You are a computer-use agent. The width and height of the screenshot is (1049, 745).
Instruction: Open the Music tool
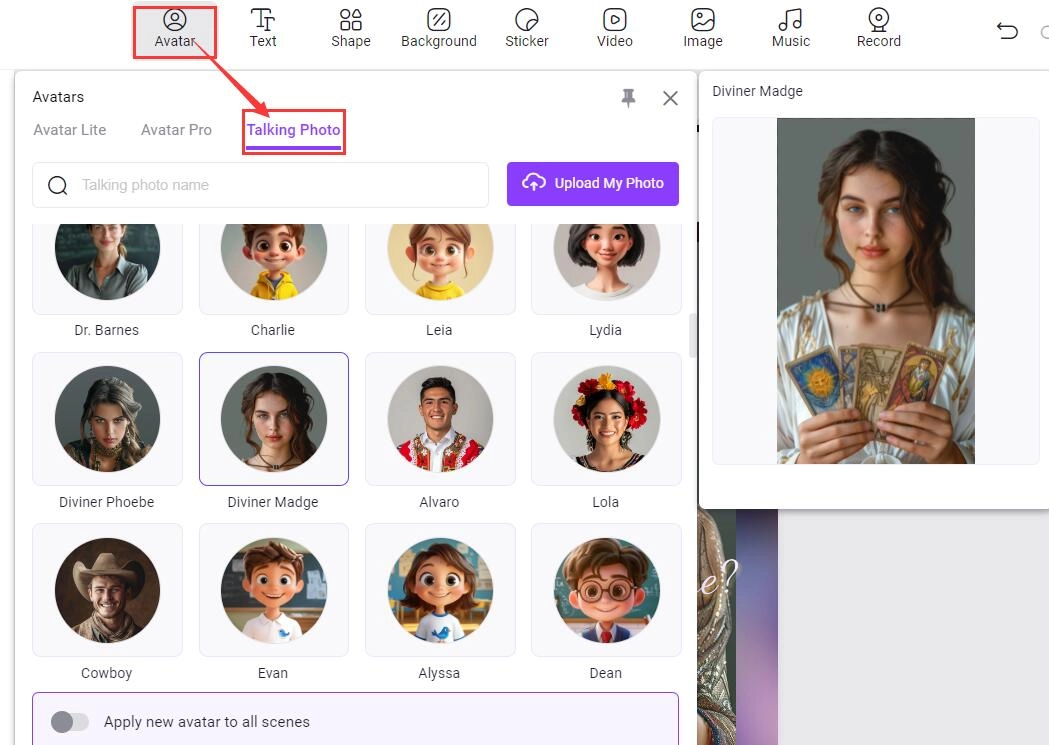(x=791, y=28)
